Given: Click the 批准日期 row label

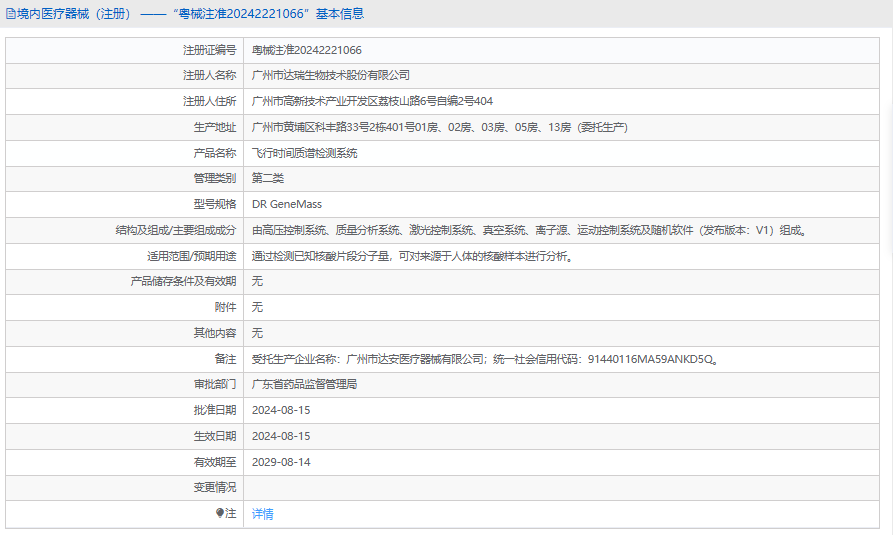Looking at the screenshot, I should click(x=215, y=410).
